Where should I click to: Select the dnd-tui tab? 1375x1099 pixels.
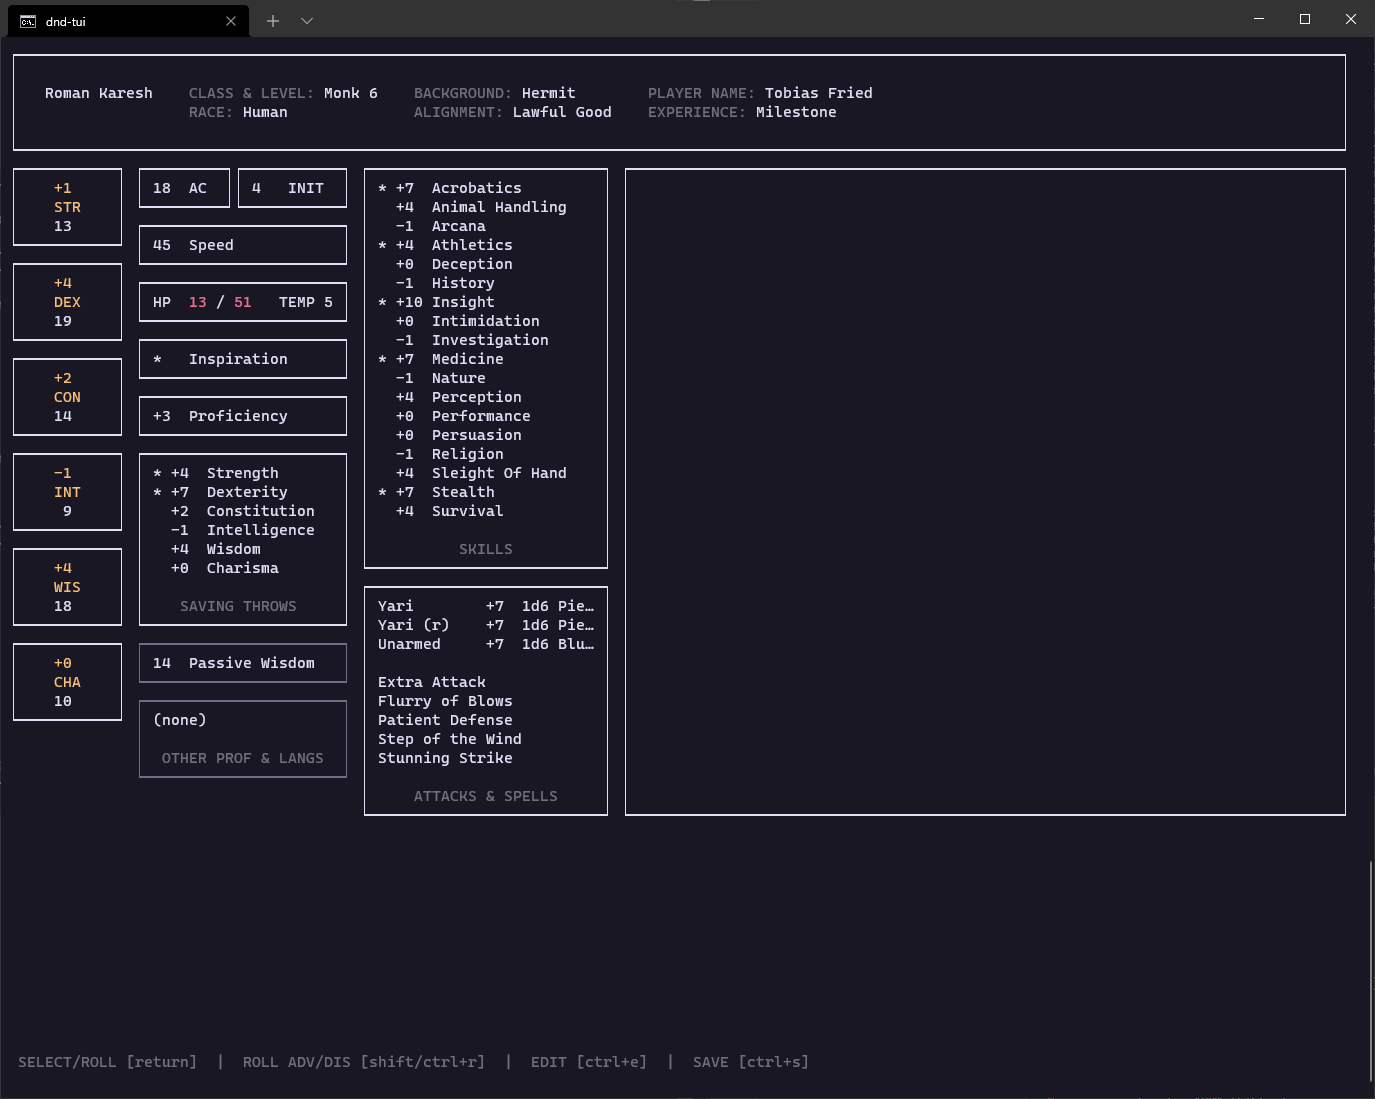pyautogui.click(x=127, y=21)
